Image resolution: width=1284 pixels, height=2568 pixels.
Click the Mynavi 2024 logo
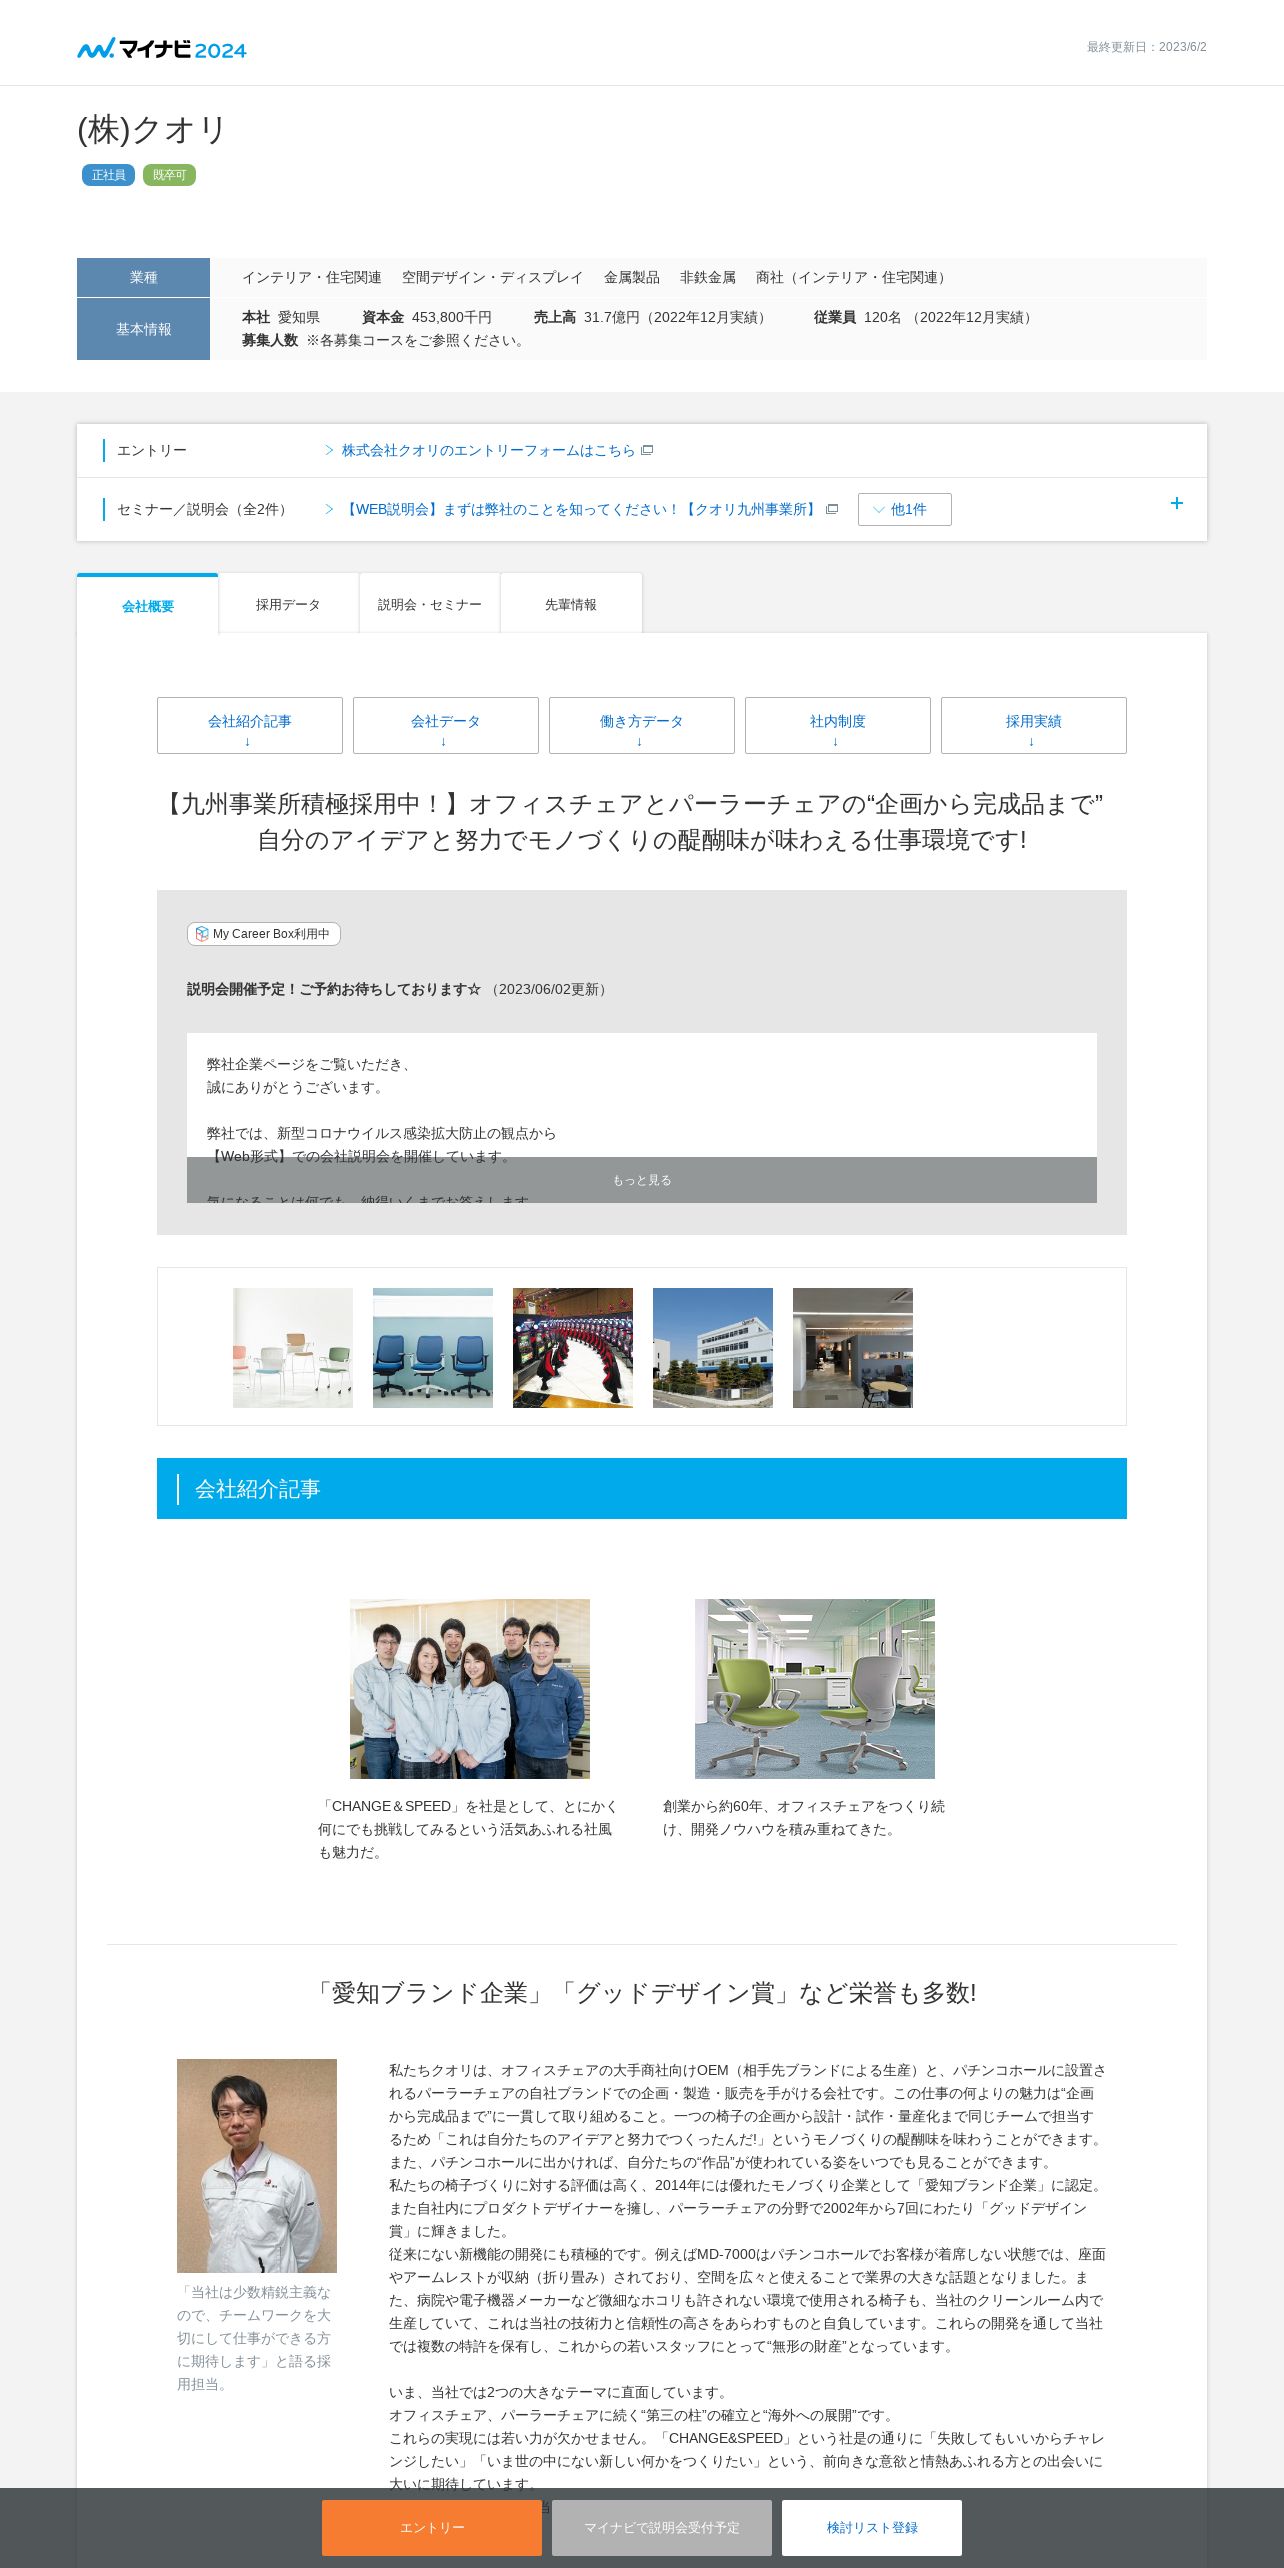coord(162,48)
